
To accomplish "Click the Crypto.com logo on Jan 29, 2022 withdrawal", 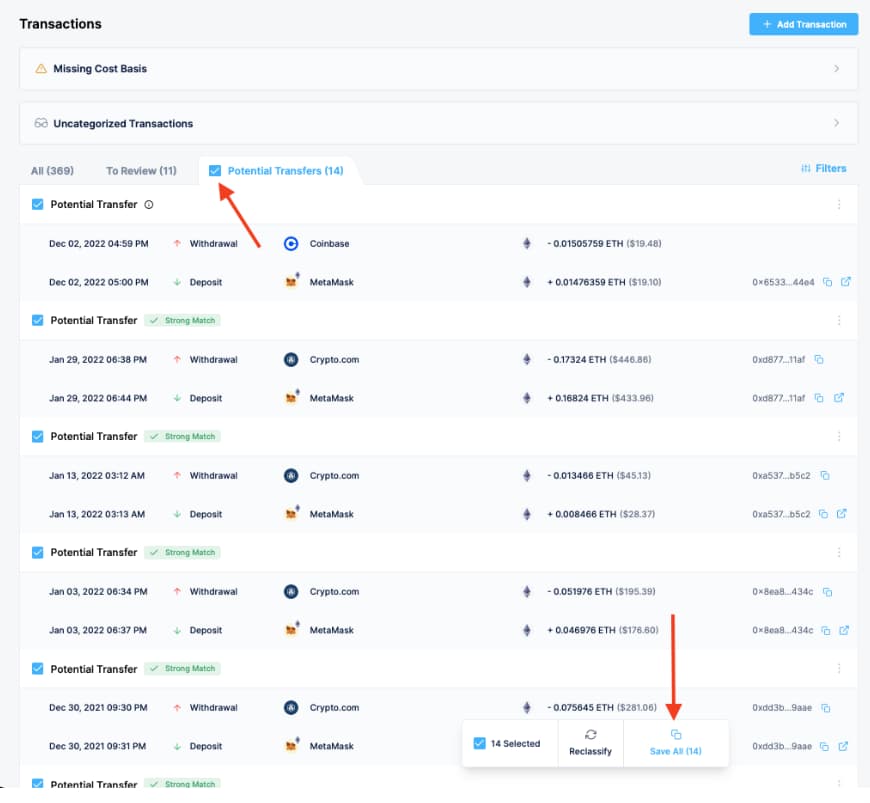I will (x=291, y=360).
